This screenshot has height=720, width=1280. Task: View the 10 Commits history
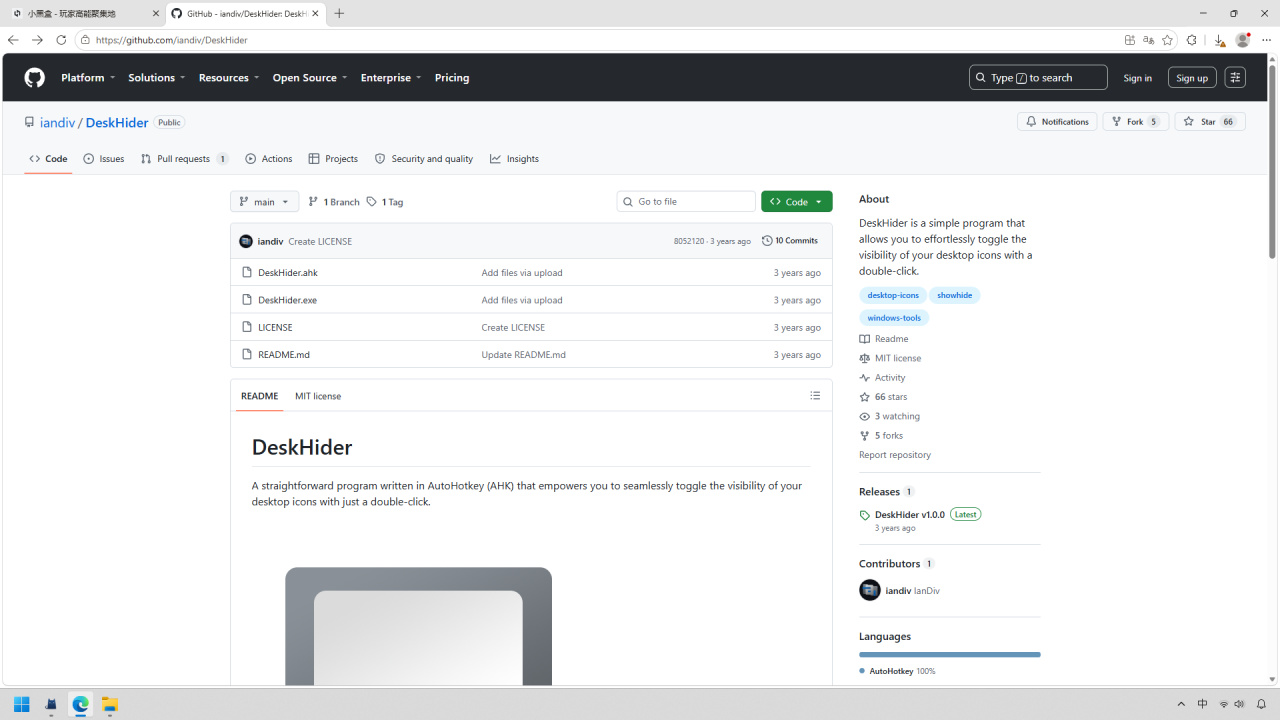coord(790,241)
